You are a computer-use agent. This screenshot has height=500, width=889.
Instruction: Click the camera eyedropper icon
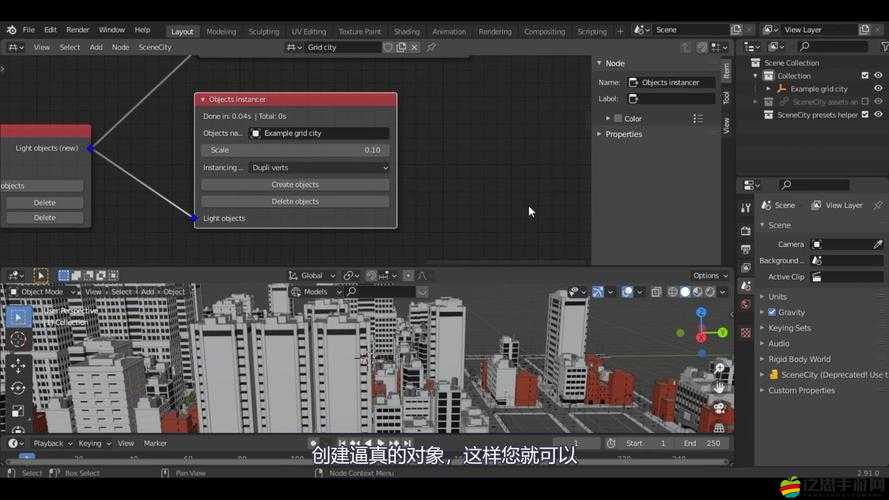[x=878, y=244]
